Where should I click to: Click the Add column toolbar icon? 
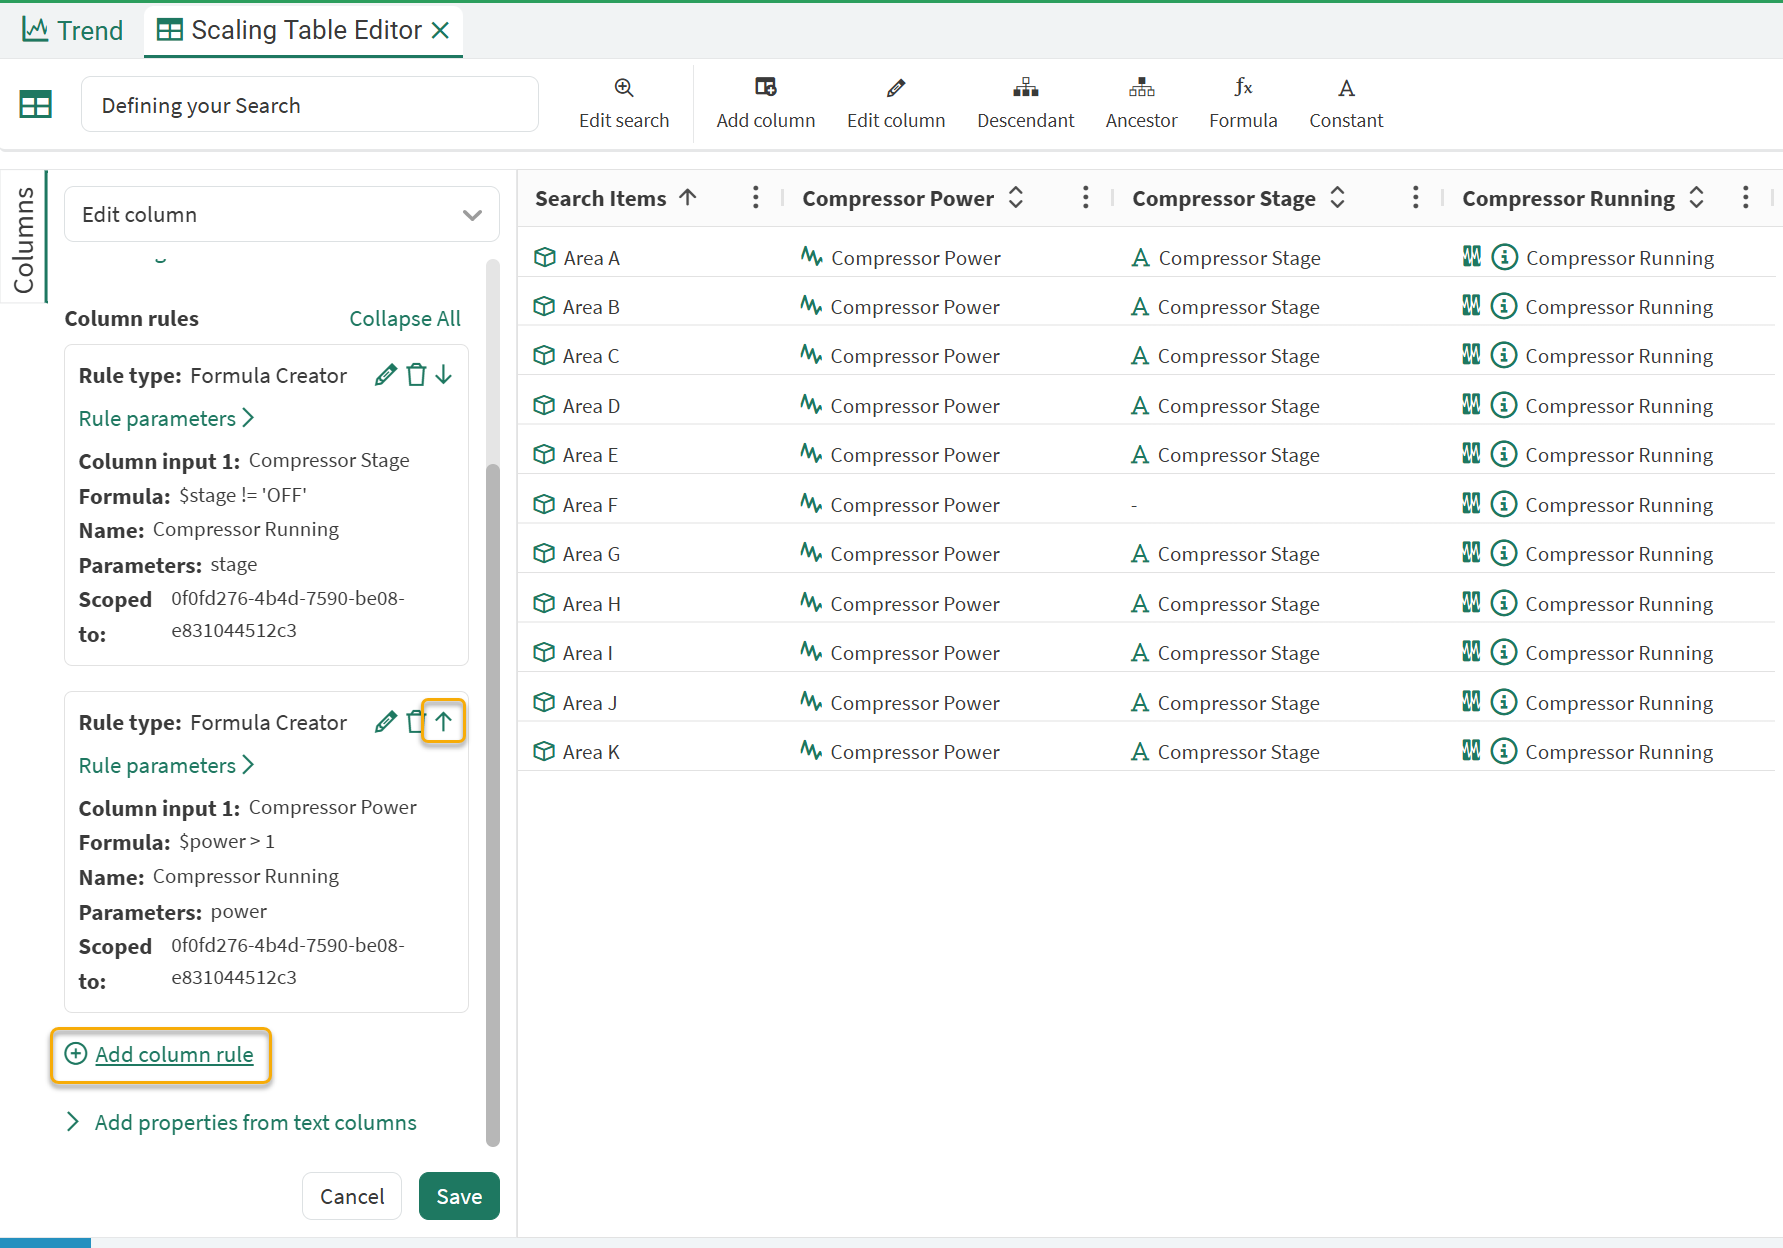[x=765, y=88]
